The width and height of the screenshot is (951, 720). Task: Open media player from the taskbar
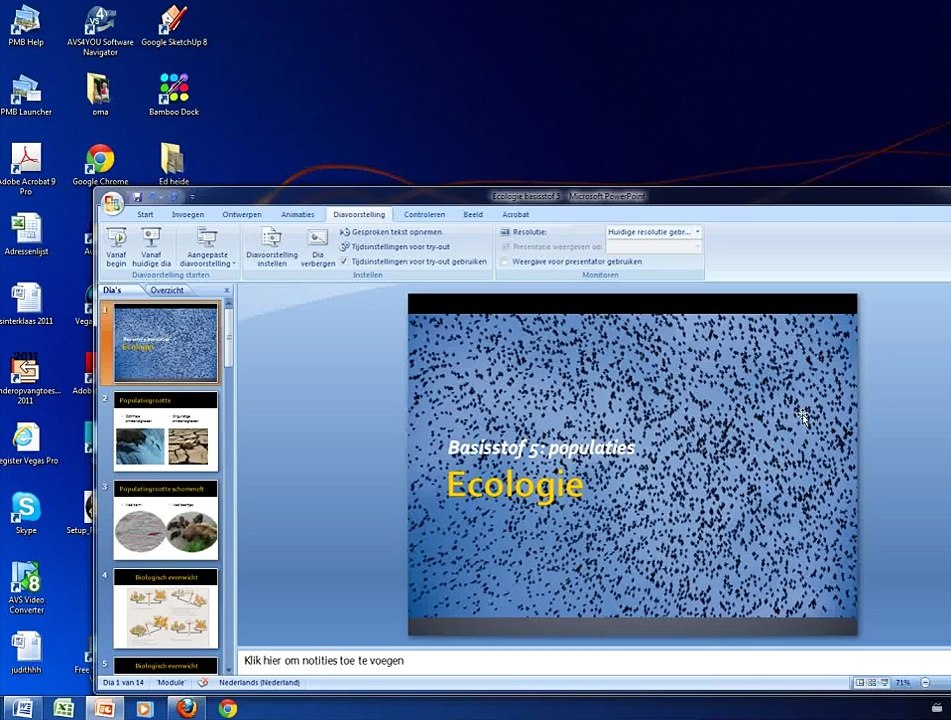click(x=145, y=708)
